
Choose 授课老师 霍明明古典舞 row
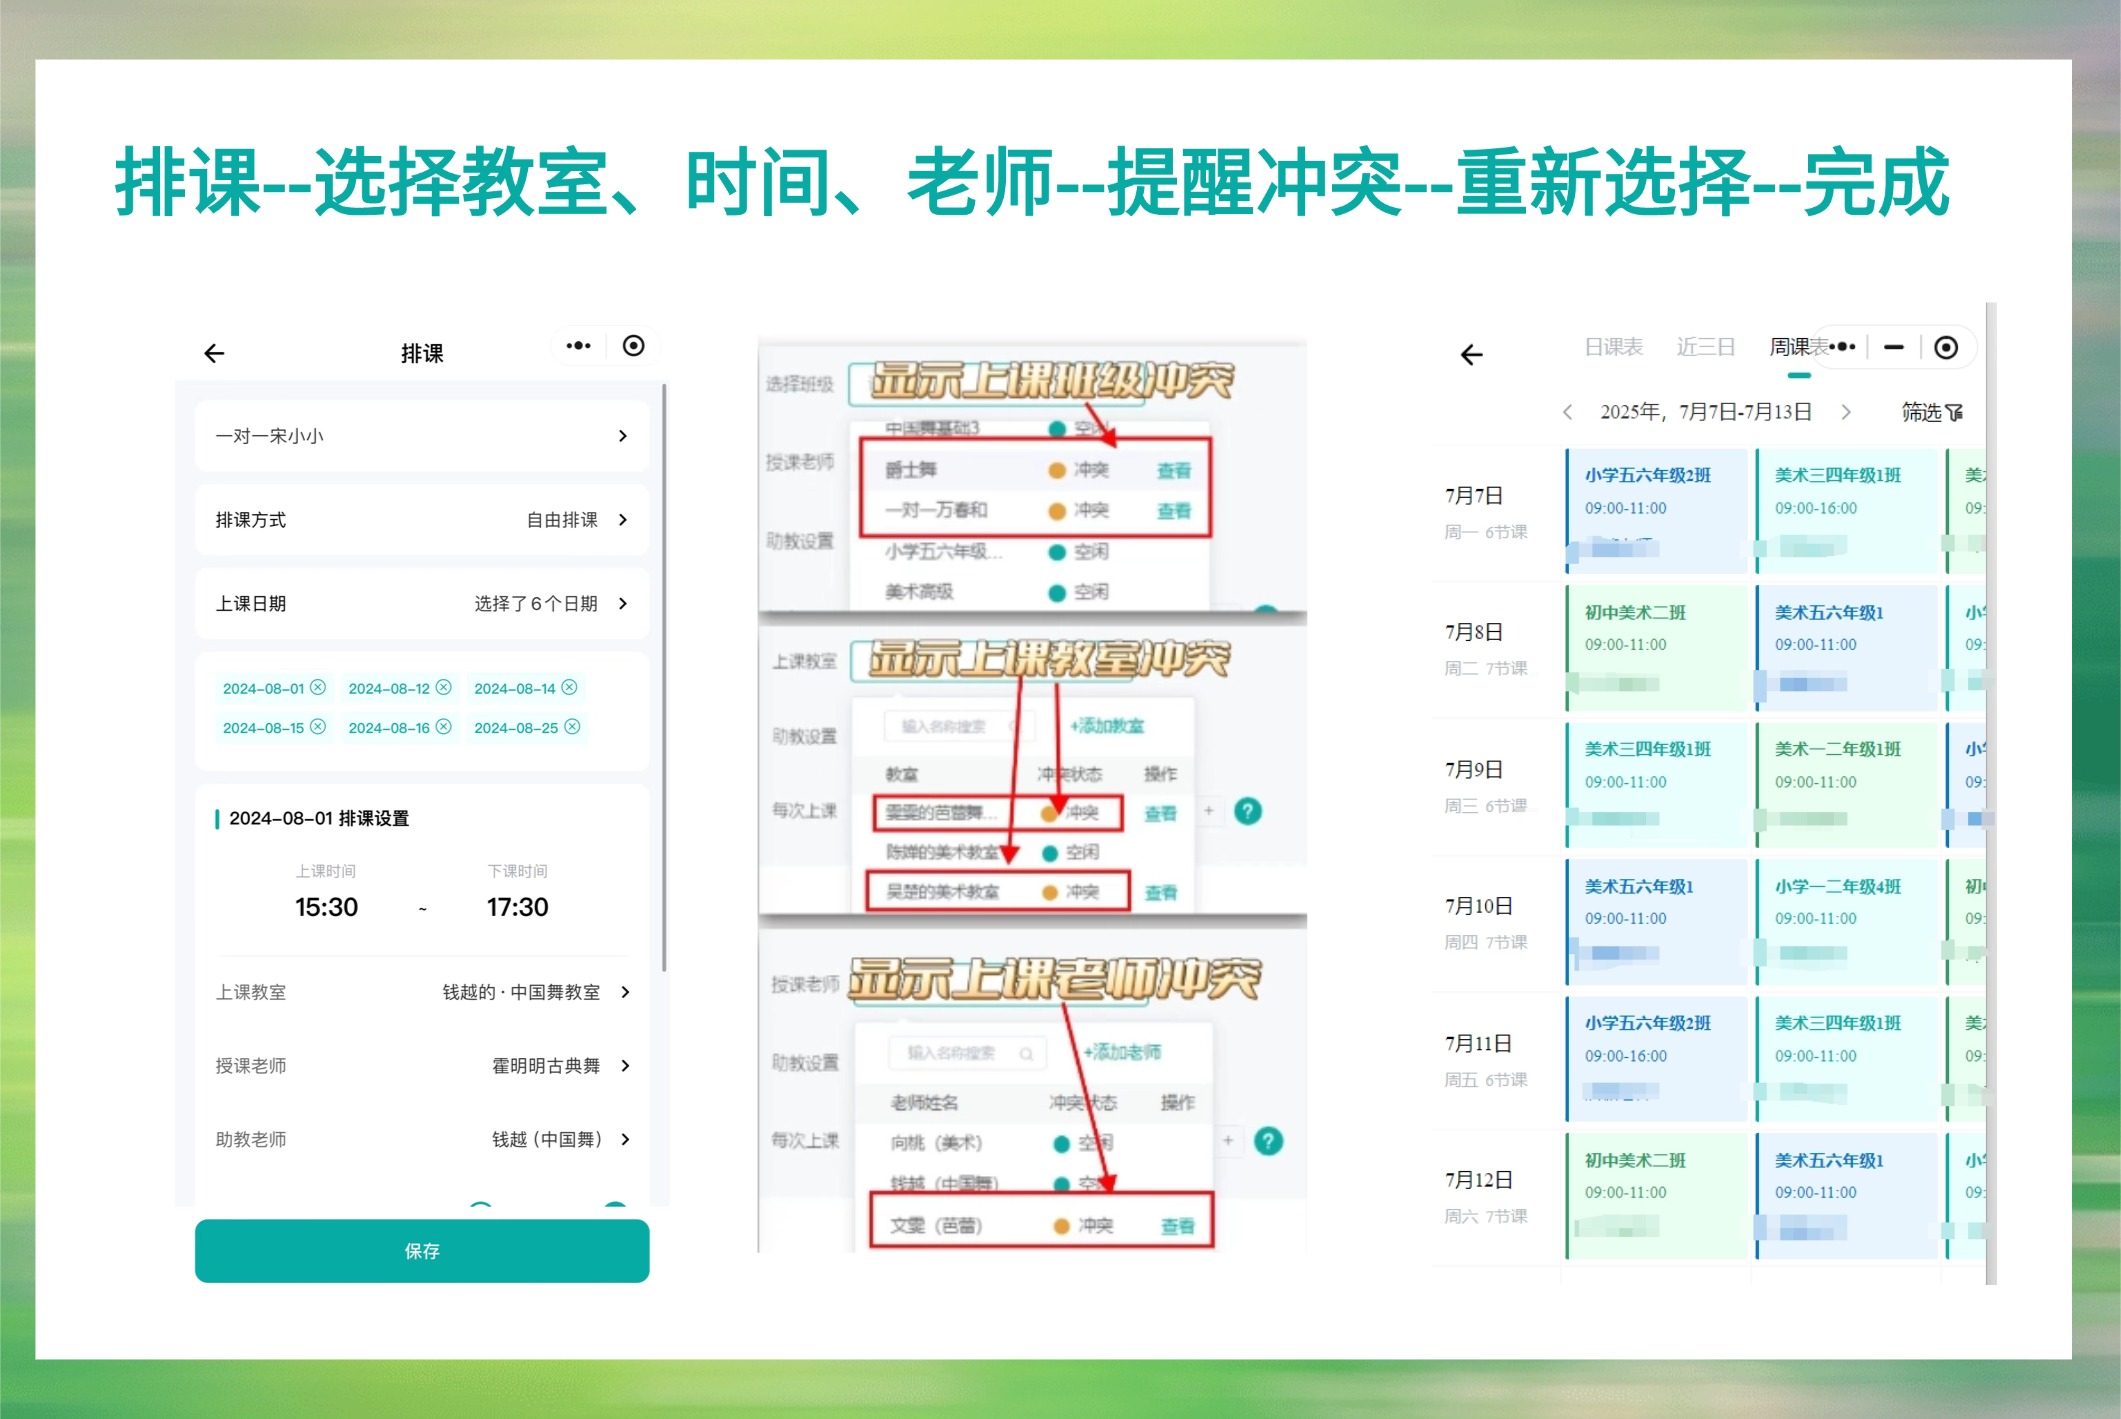pyautogui.click(x=422, y=1066)
